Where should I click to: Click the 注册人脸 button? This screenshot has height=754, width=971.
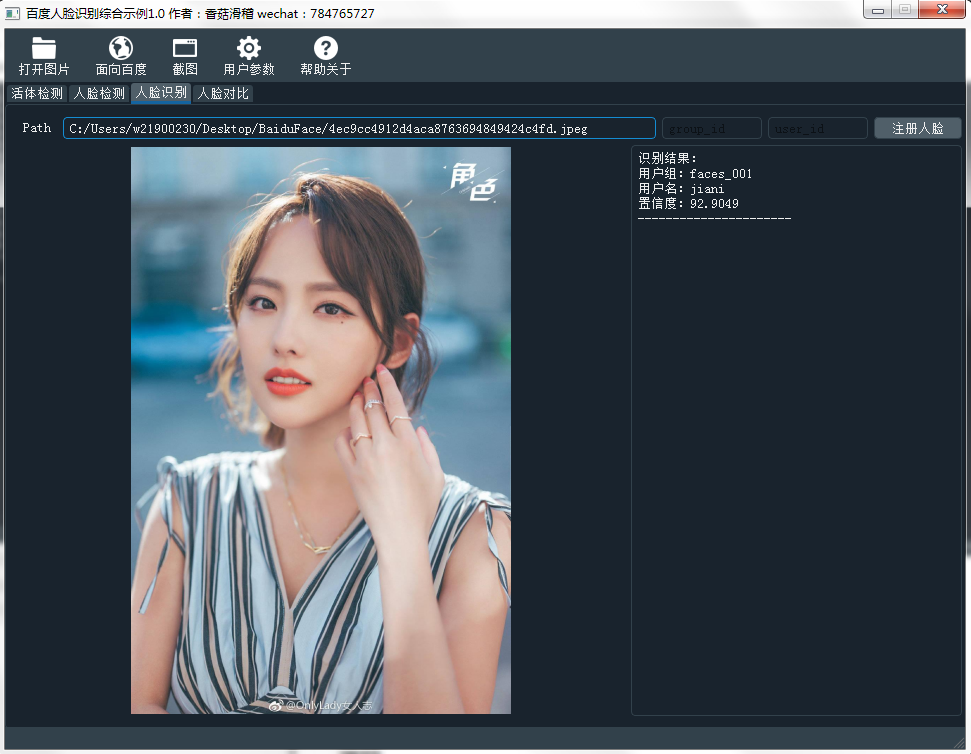point(917,128)
